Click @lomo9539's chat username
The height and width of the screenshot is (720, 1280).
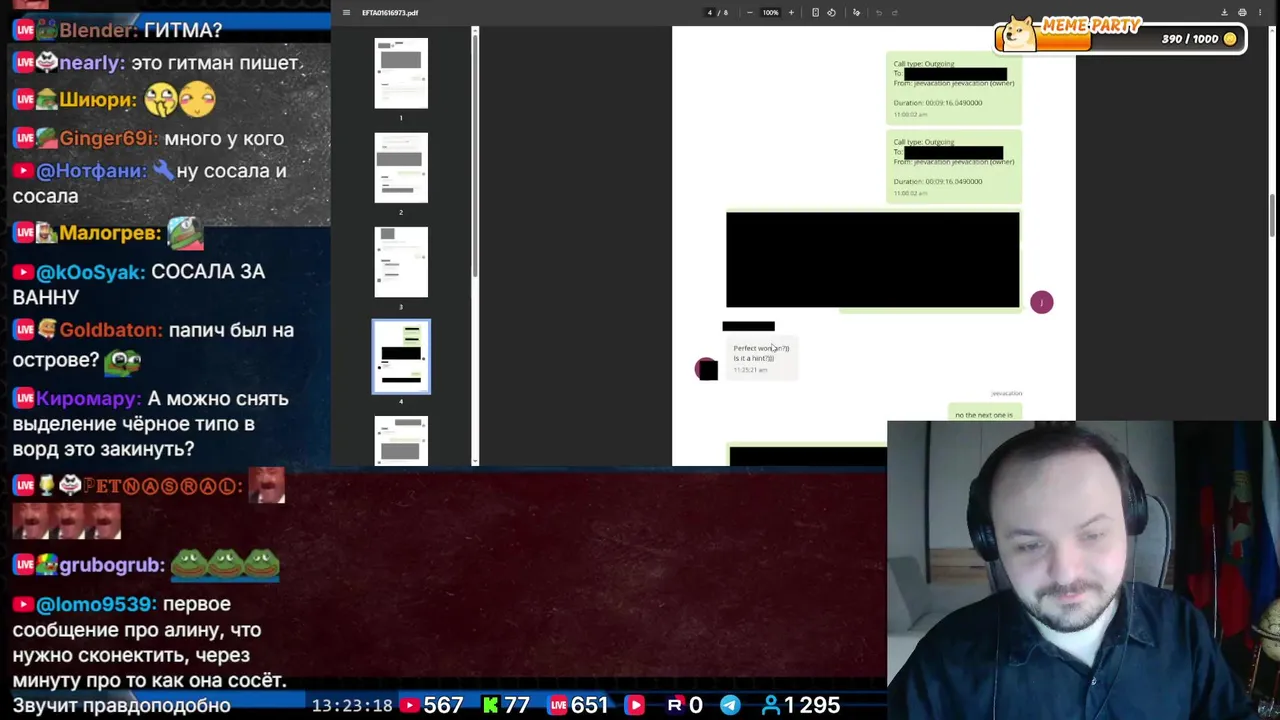(96, 604)
